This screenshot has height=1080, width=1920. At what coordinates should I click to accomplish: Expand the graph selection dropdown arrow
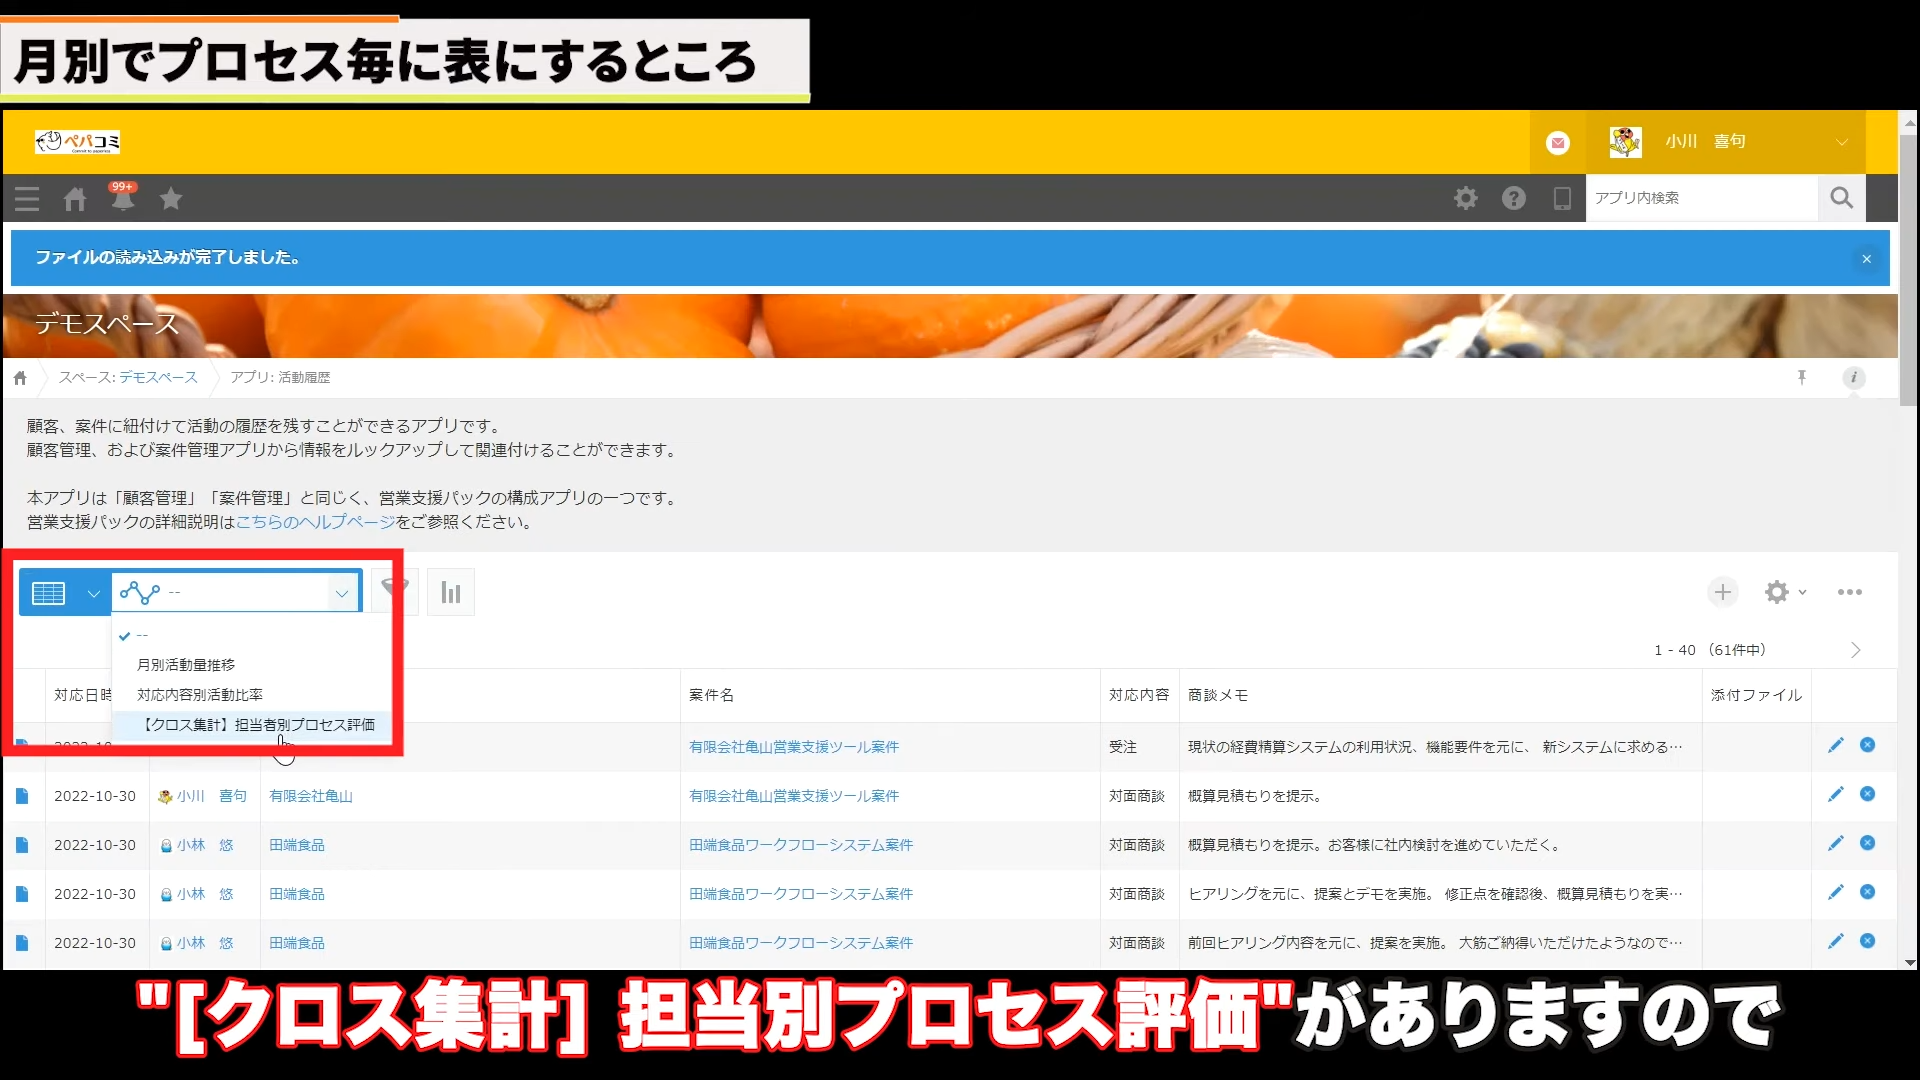pyautogui.click(x=342, y=593)
